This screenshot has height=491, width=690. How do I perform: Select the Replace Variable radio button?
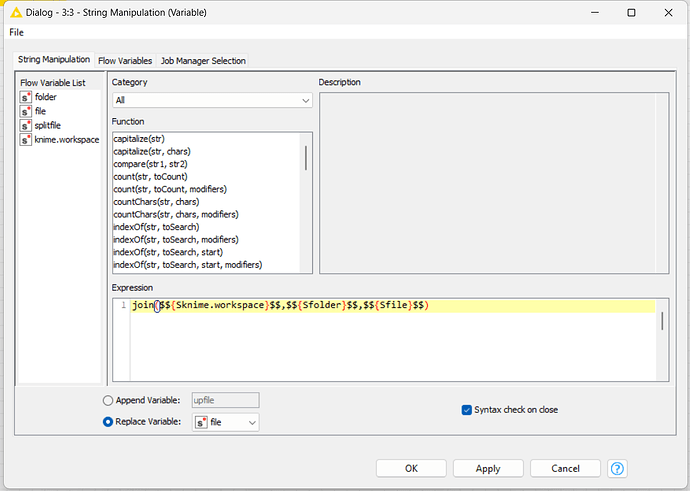pos(108,422)
